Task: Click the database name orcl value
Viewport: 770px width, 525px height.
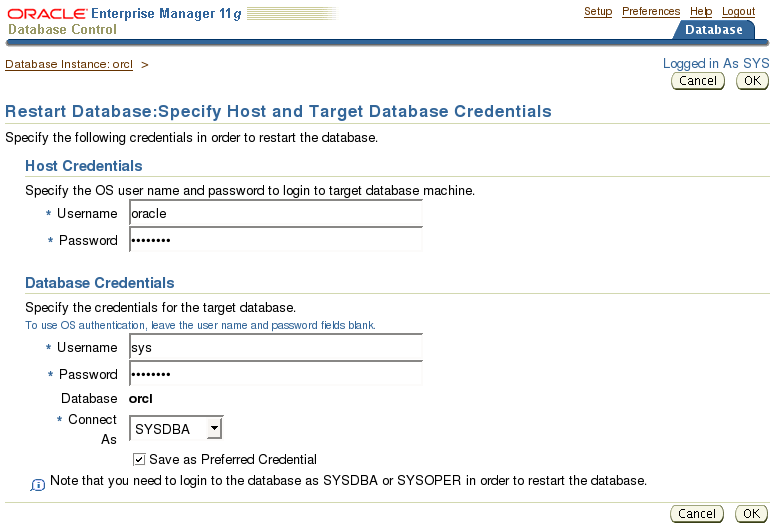Action: (140, 398)
